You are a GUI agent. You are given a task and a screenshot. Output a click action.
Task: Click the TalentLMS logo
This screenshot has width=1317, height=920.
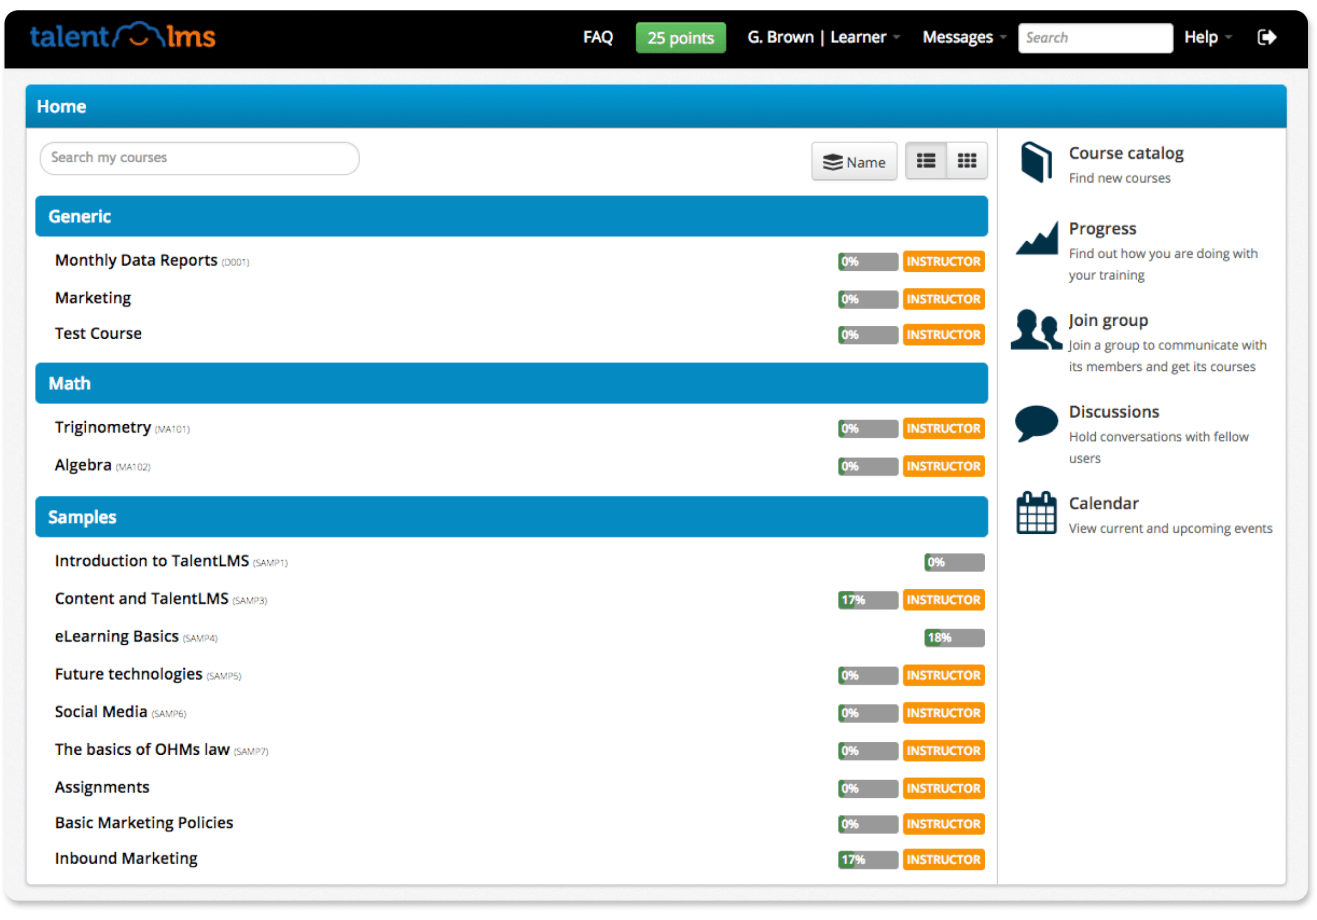click(x=123, y=37)
